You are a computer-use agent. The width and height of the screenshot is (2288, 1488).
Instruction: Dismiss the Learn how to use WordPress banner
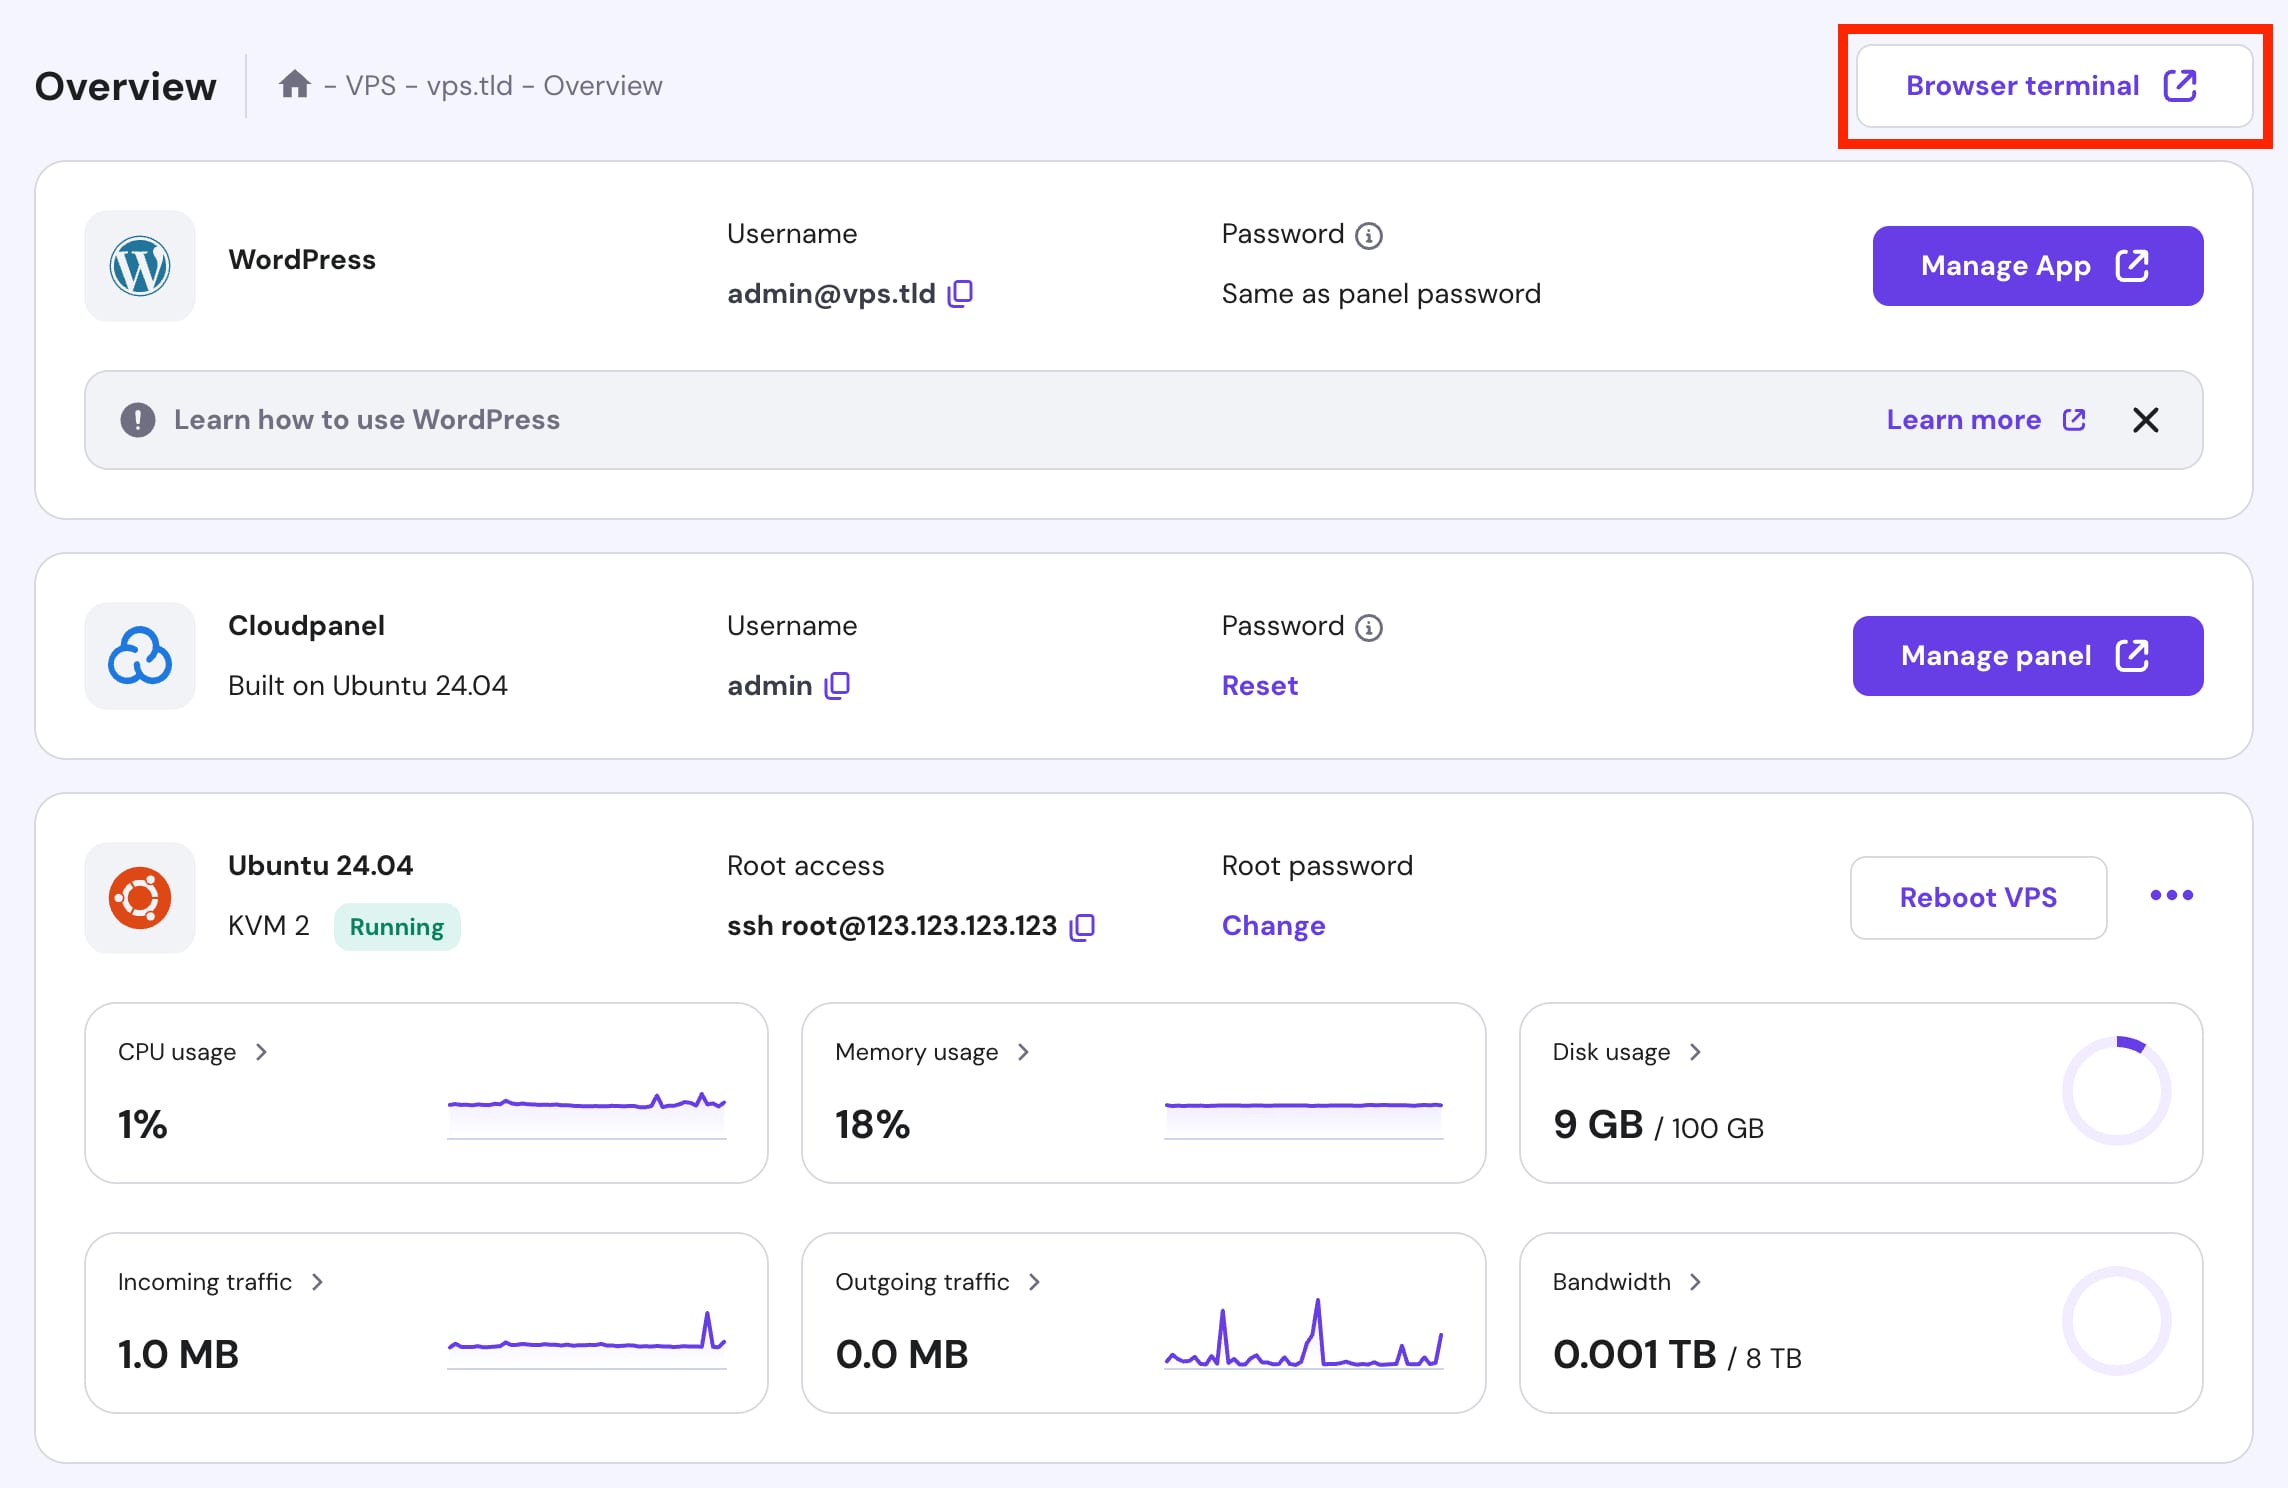coord(2145,420)
